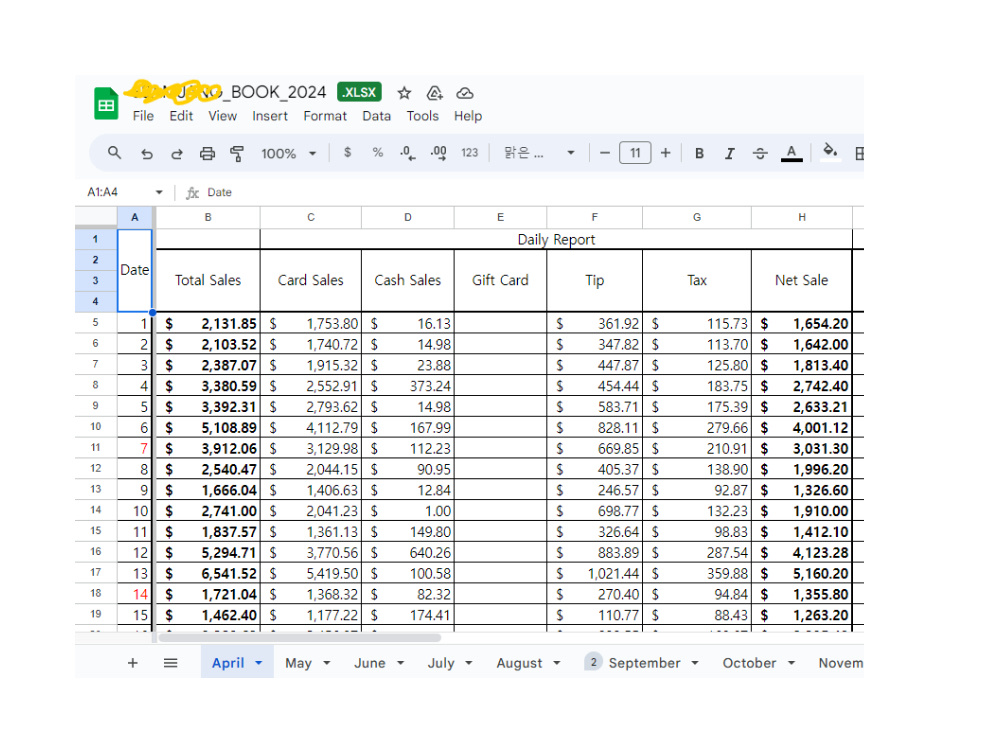The image size is (1000, 750).
Task: Decrease the font size
Action: click(605, 153)
